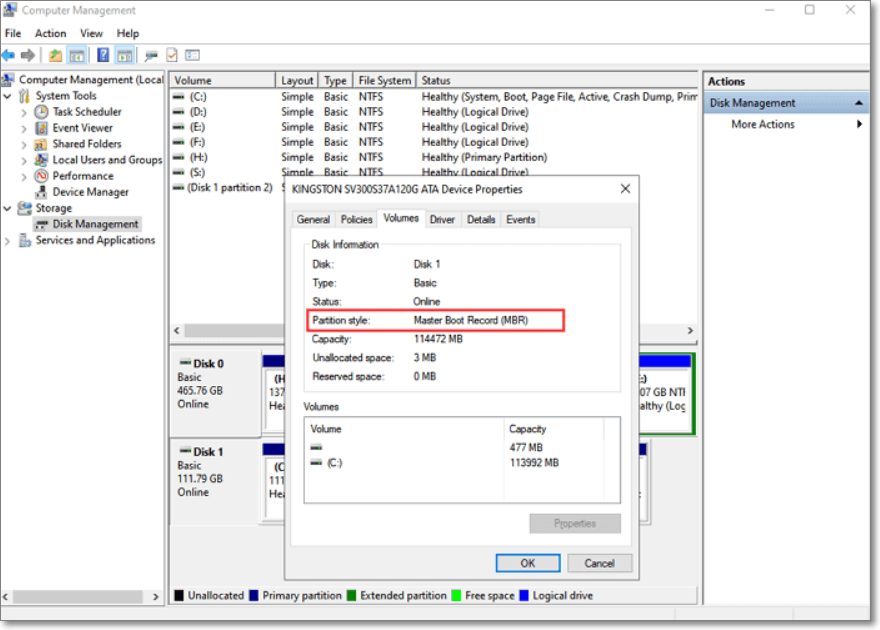Click the Cancel button

pyautogui.click(x=600, y=563)
